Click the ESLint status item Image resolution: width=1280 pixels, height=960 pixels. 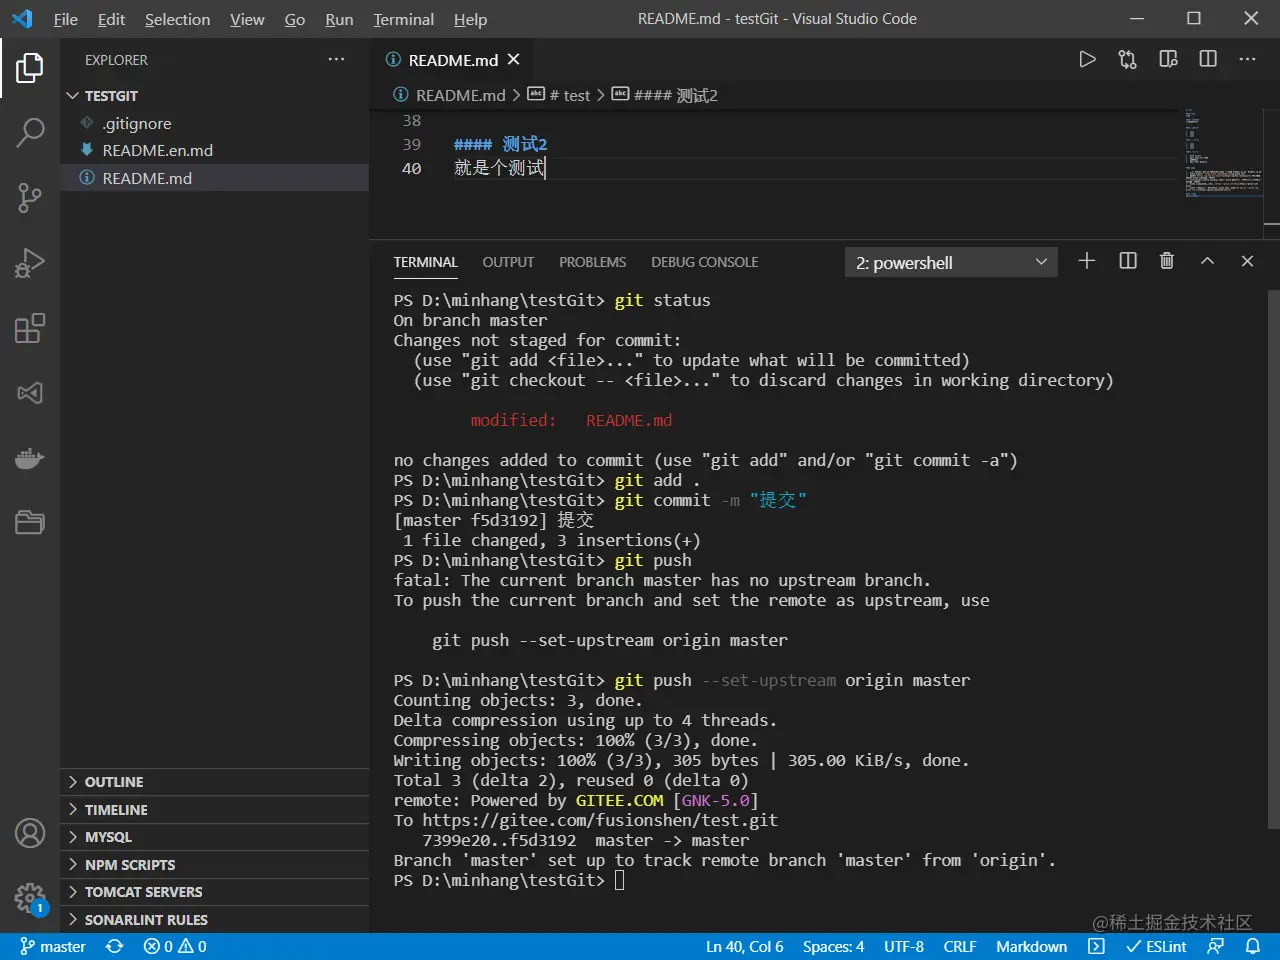point(1156,946)
